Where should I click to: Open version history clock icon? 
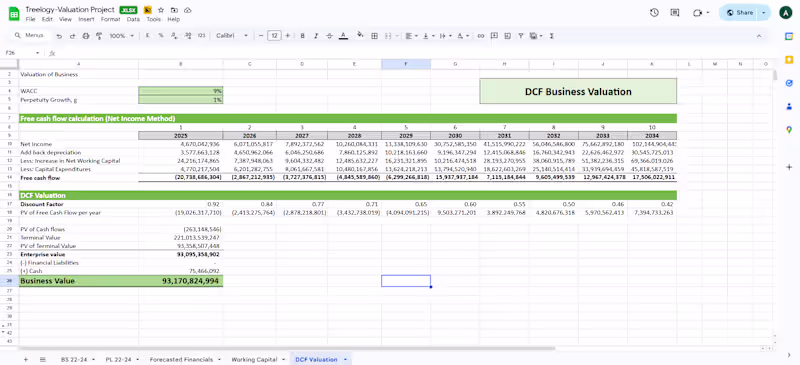coord(654,13)
